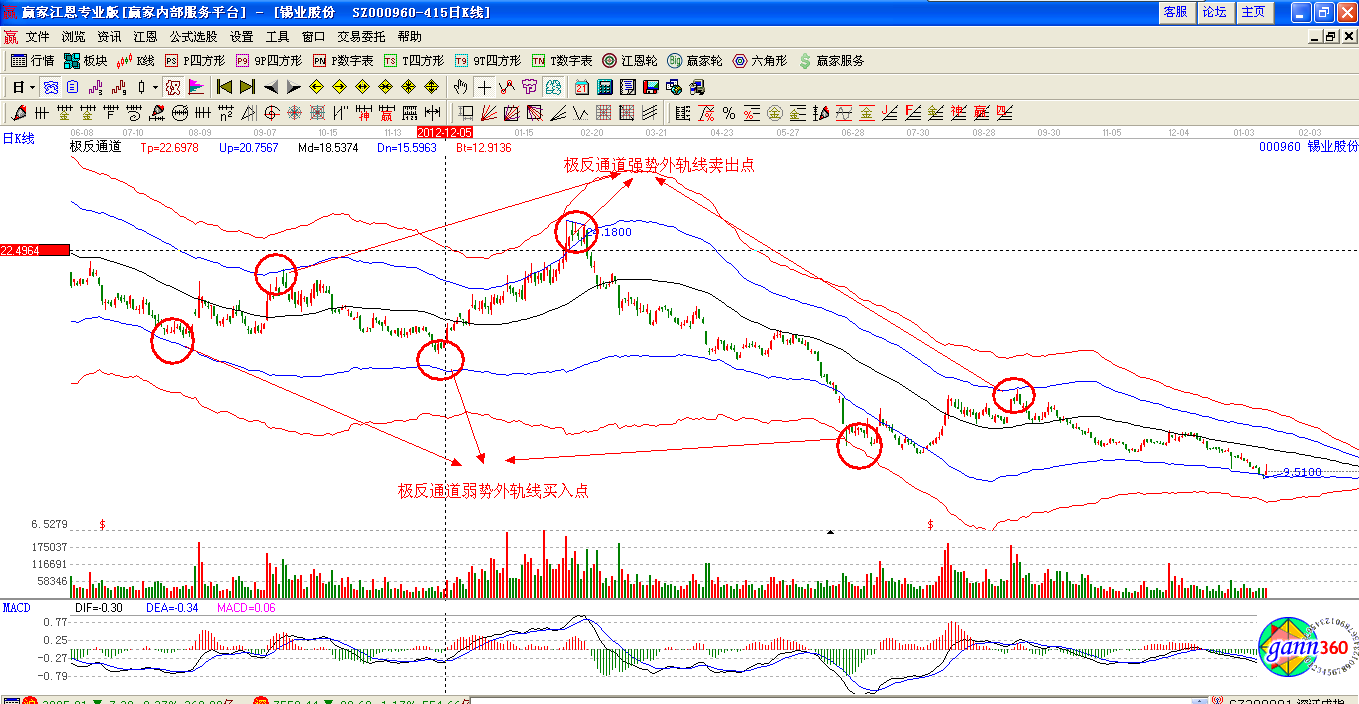Viewport: 1359px width, 704px height.
Task: Click the 2012-12-05 date marker on the timeline
Action: [444, 132]
